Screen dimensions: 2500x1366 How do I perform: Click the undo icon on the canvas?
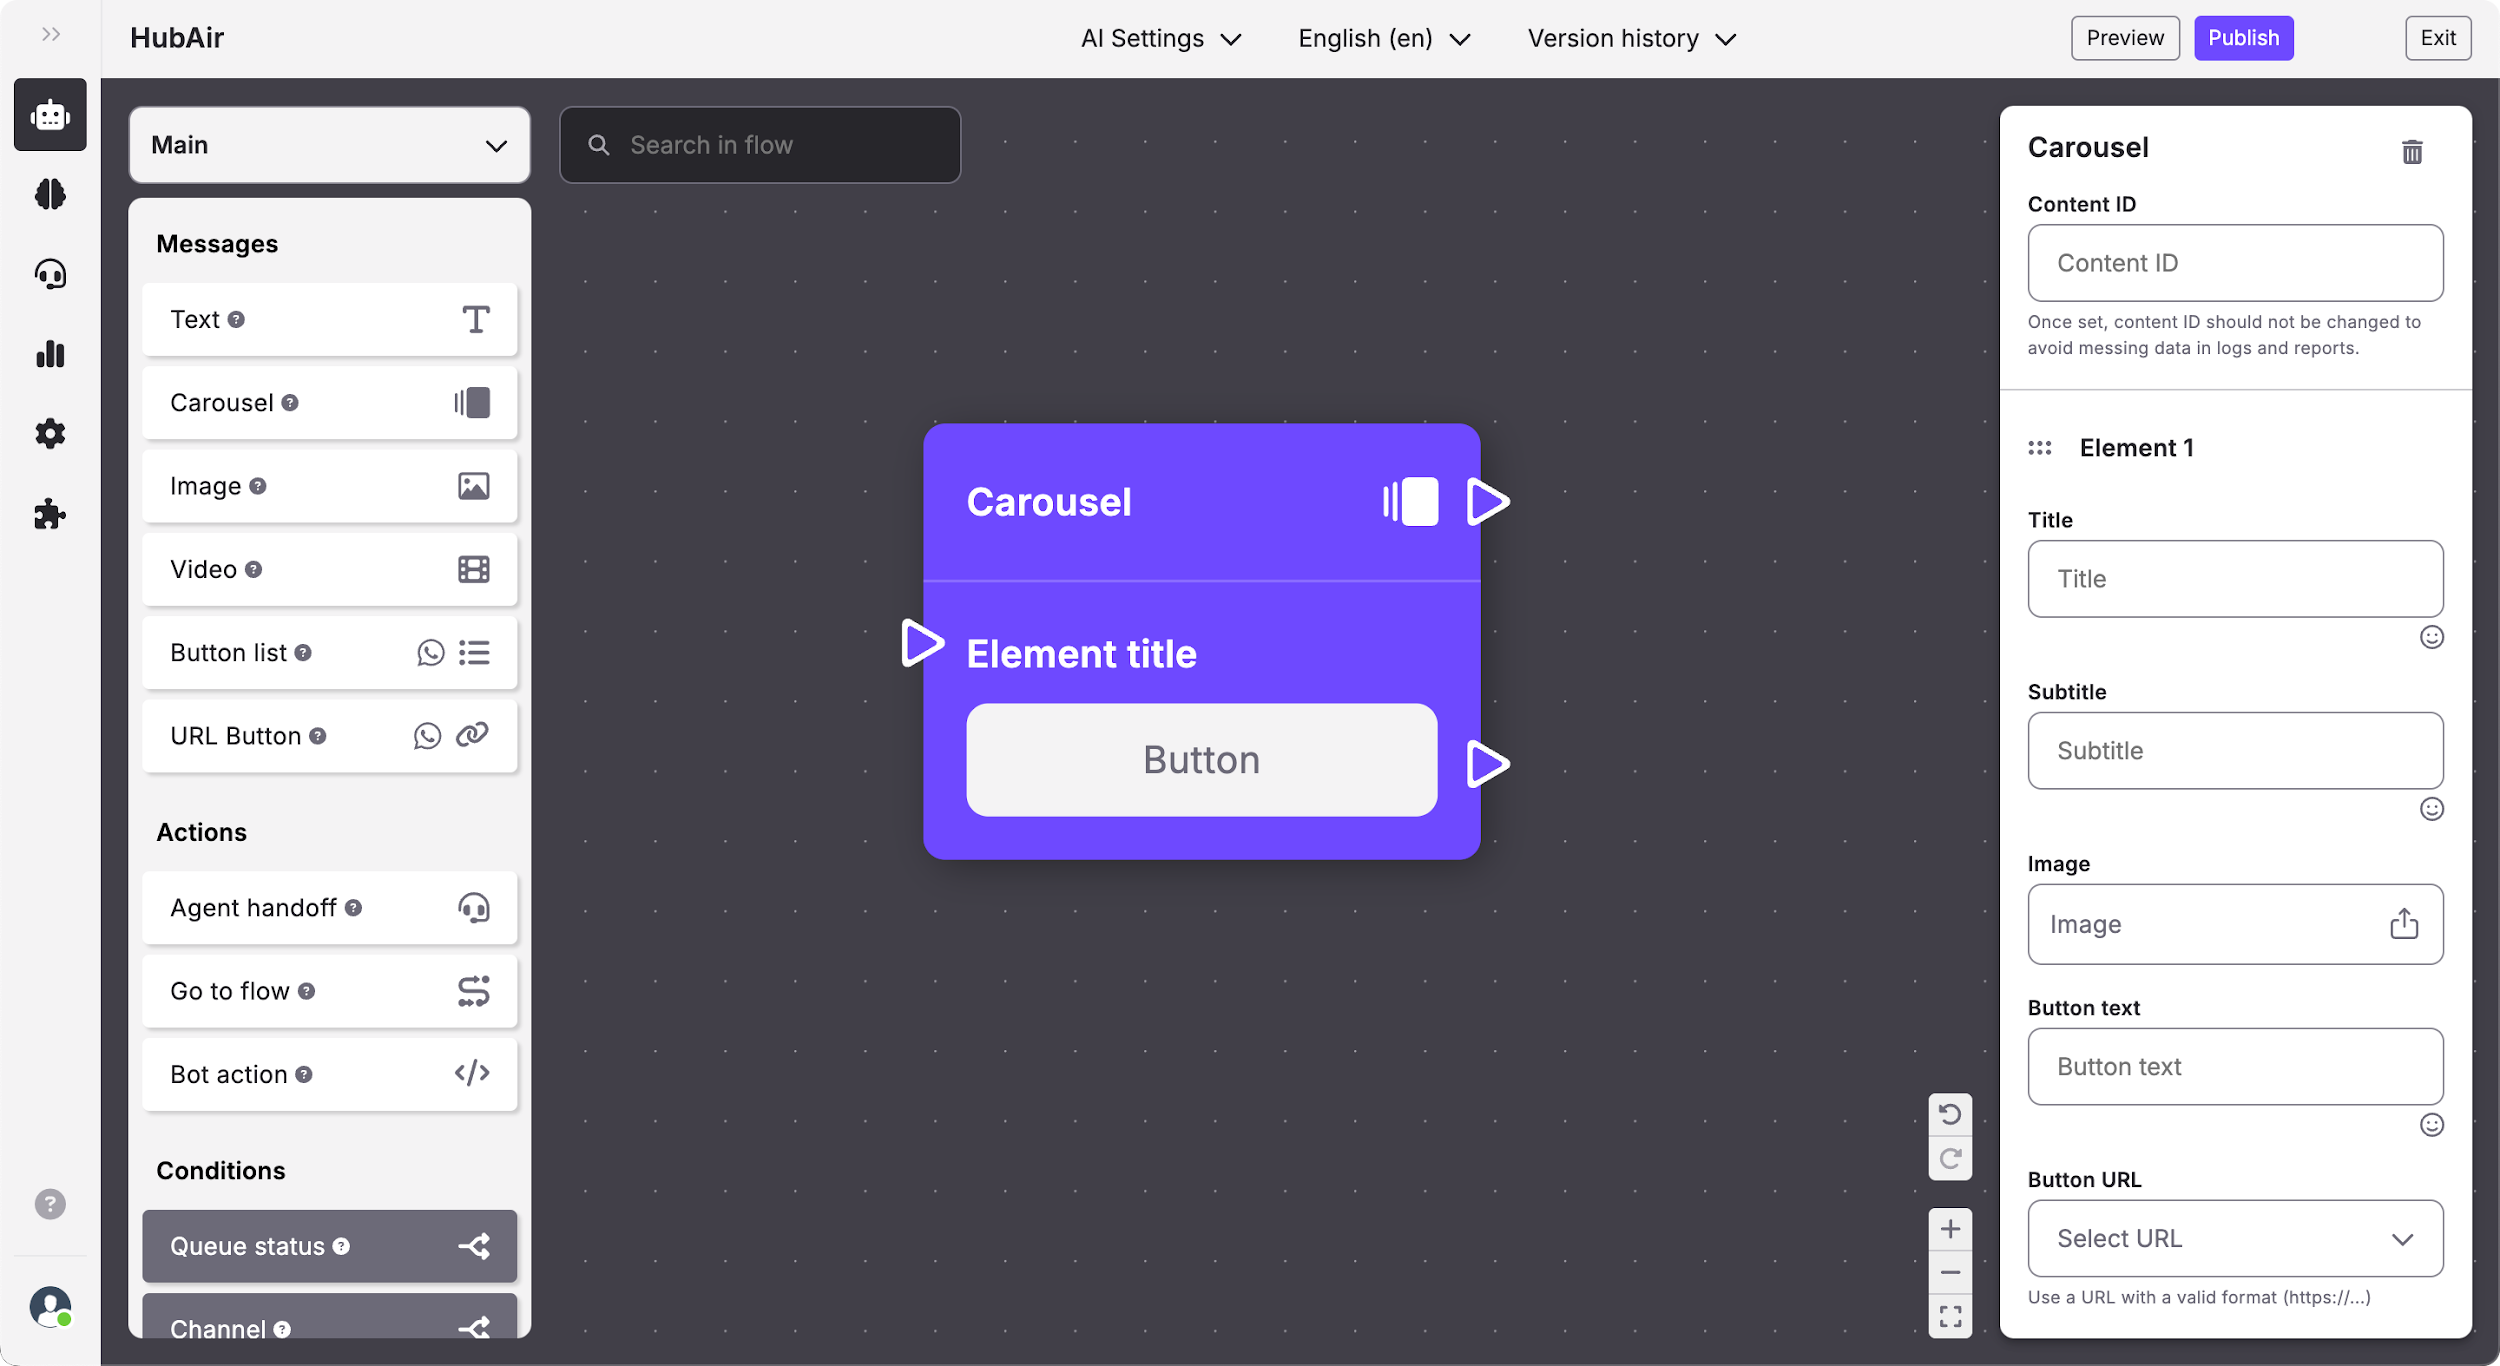(x=1949, y=1114)
